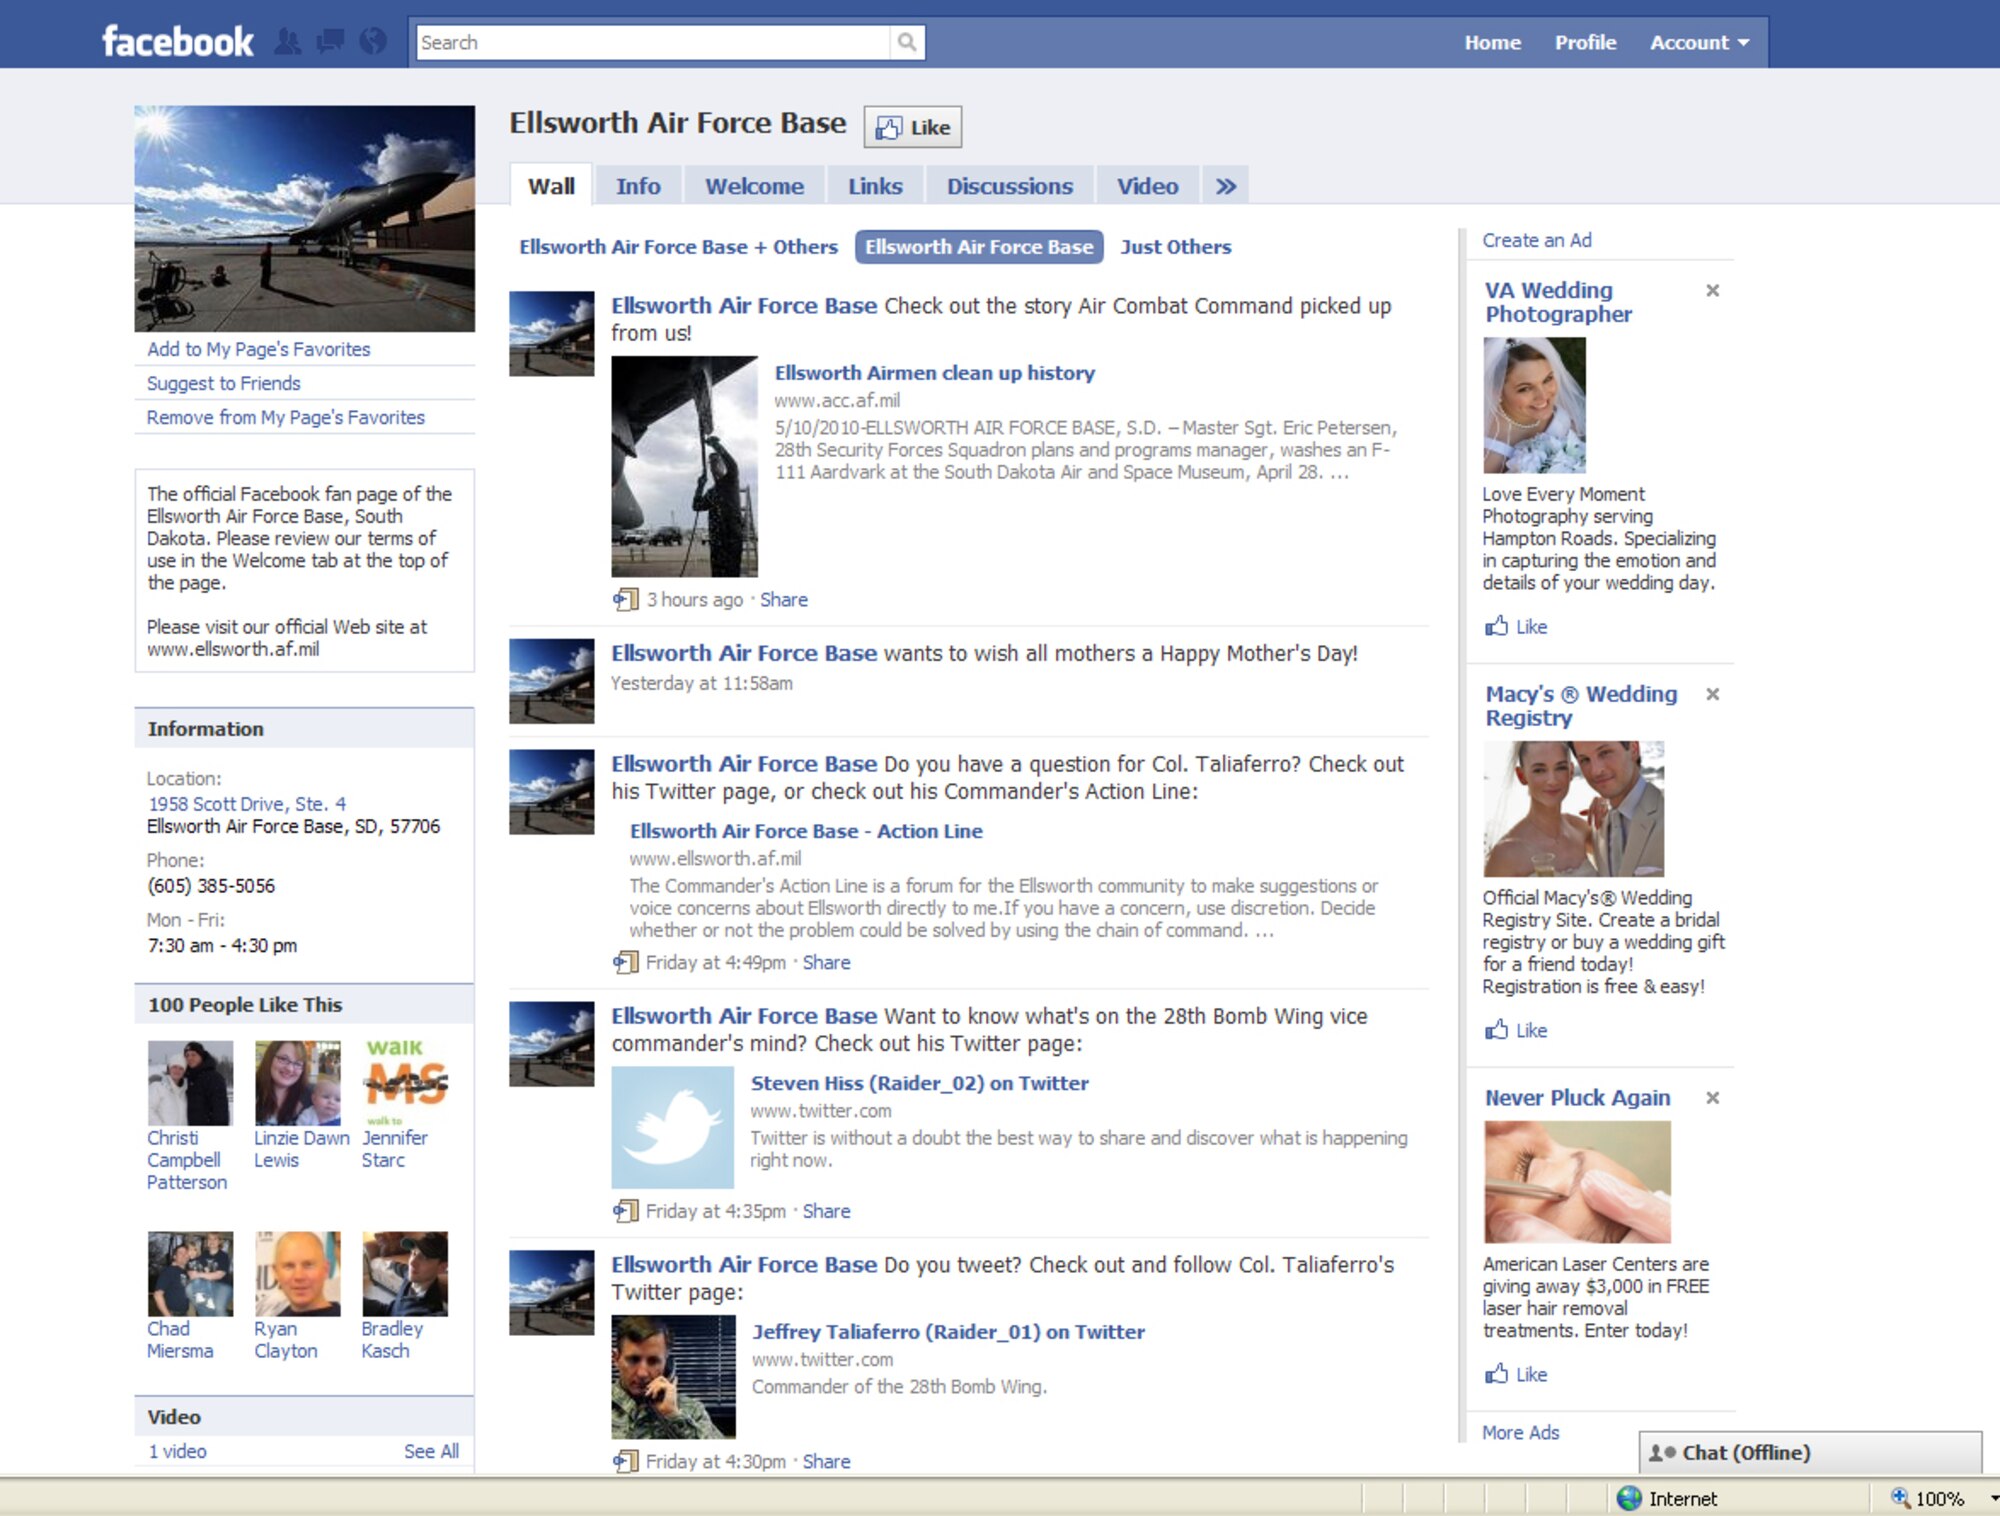Click the search magnifier button
Screen dimensions: 2000x1516
[x=906, y=42]
